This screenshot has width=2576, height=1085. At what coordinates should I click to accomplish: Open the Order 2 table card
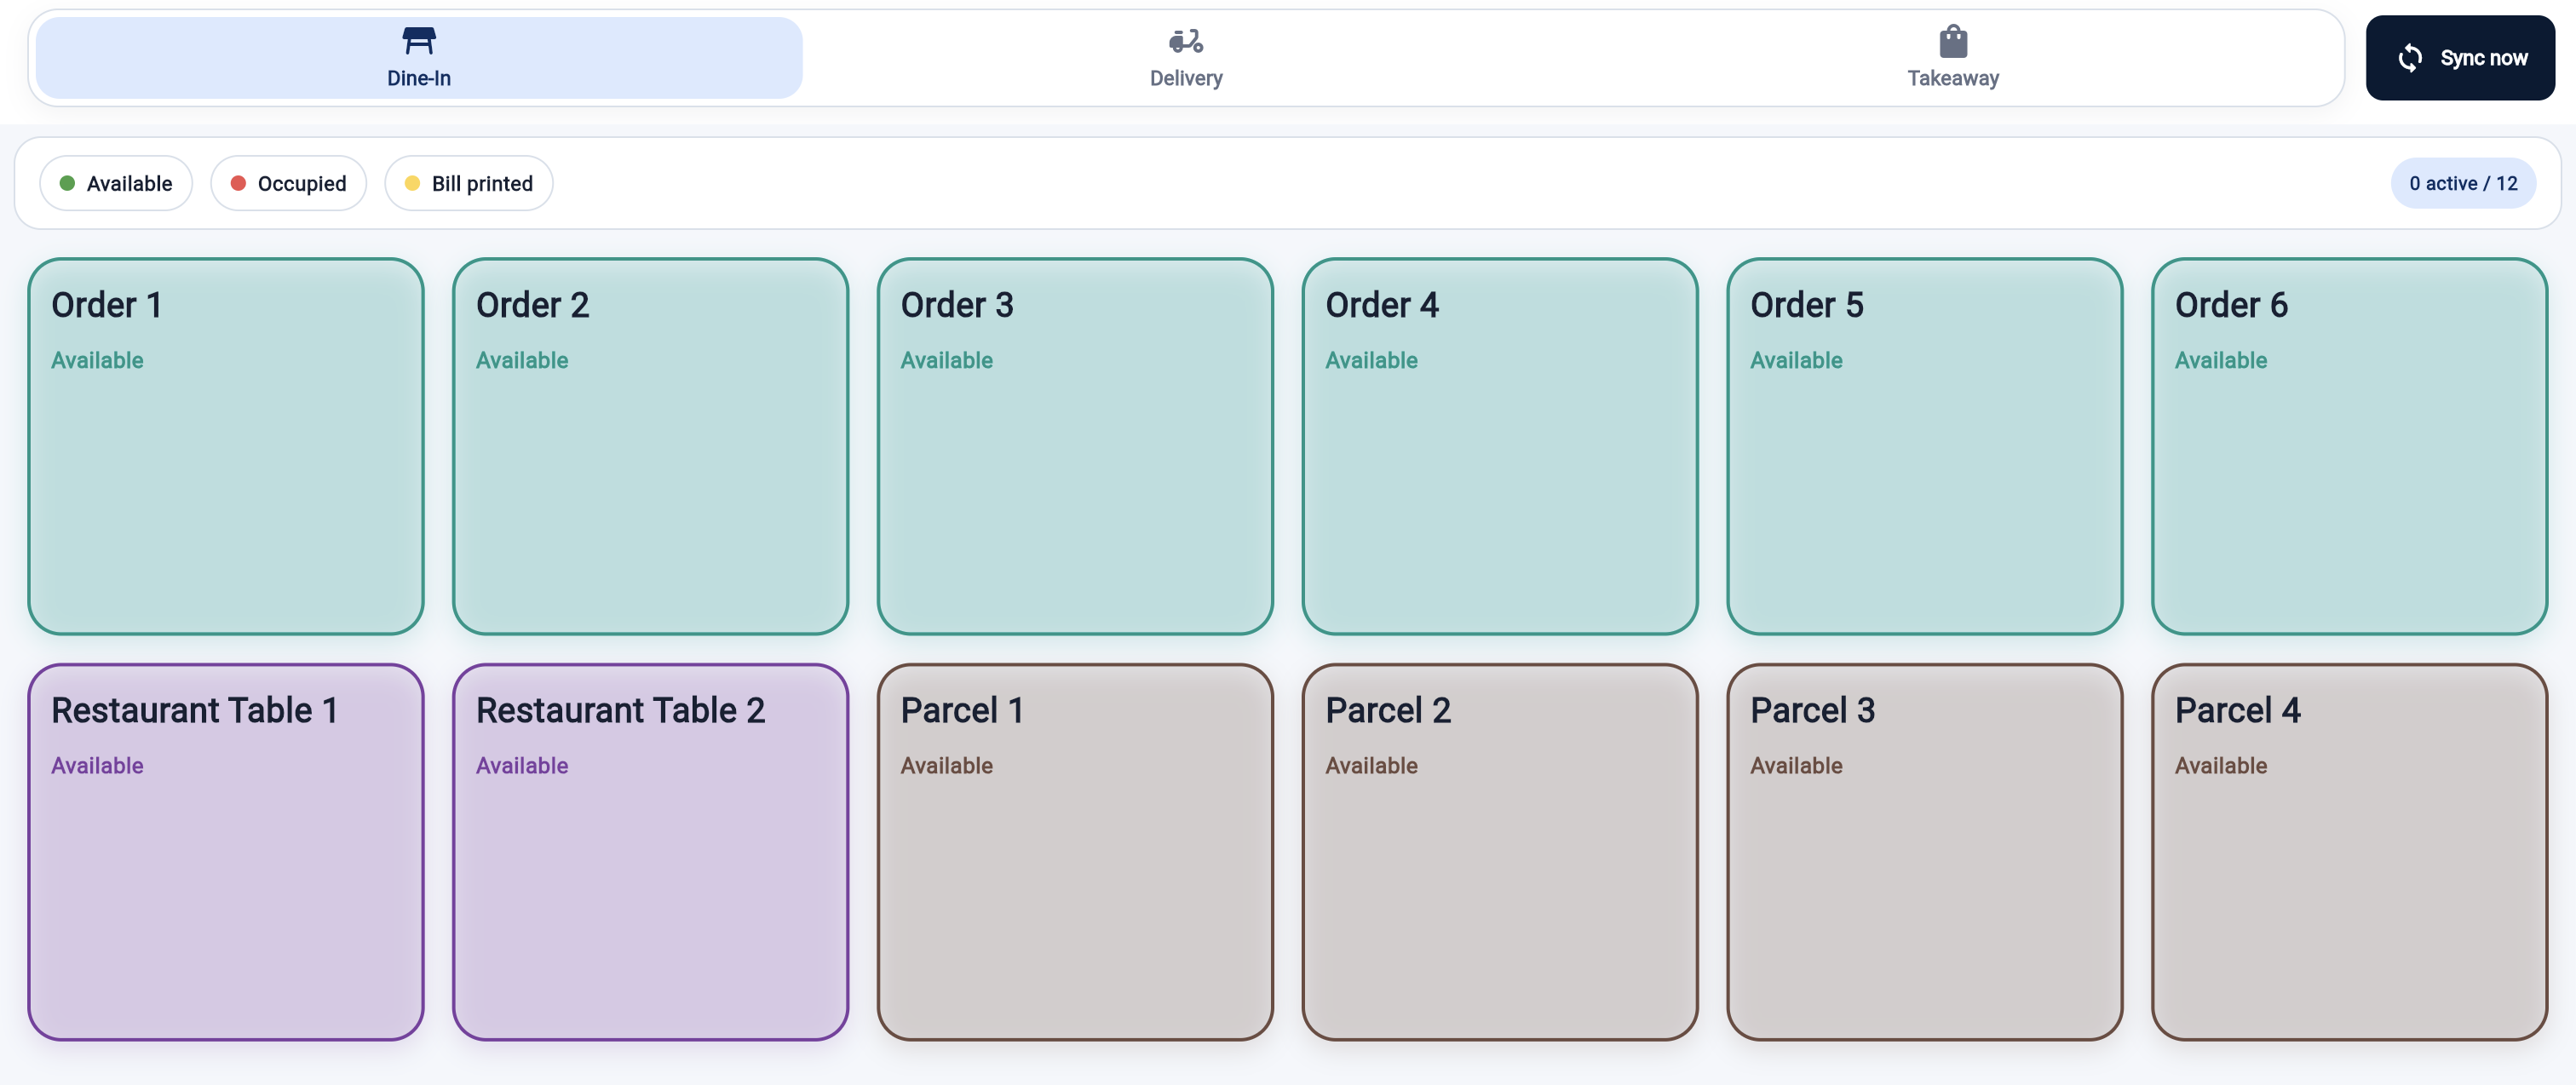(x=650, y=446)
